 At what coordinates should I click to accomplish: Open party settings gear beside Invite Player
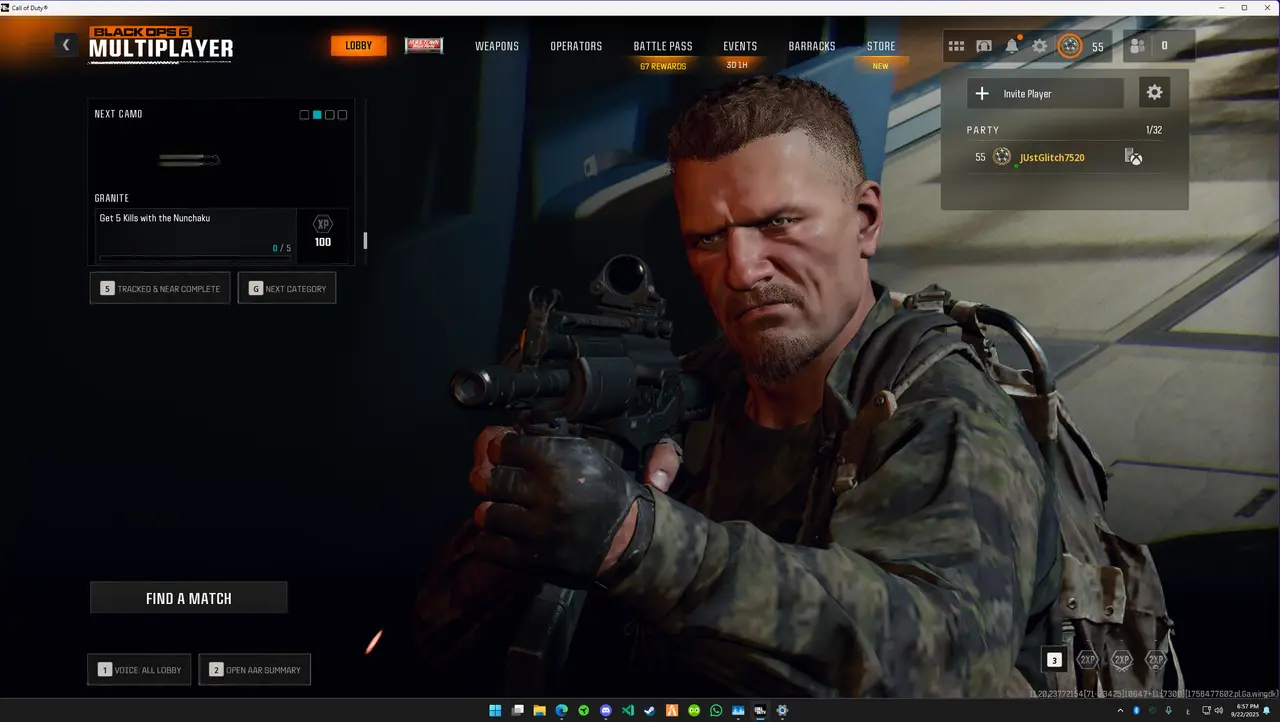coord(1154,93)
